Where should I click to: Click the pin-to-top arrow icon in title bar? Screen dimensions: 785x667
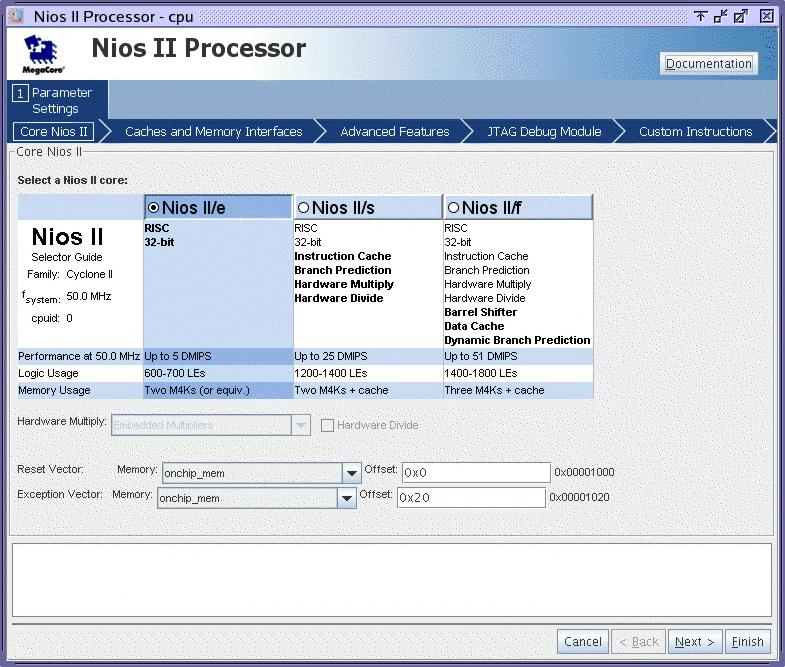(700, 16)
